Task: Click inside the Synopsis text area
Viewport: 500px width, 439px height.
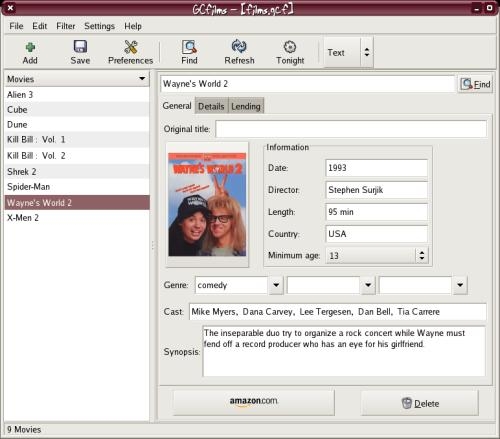Action: pos(344,352)
